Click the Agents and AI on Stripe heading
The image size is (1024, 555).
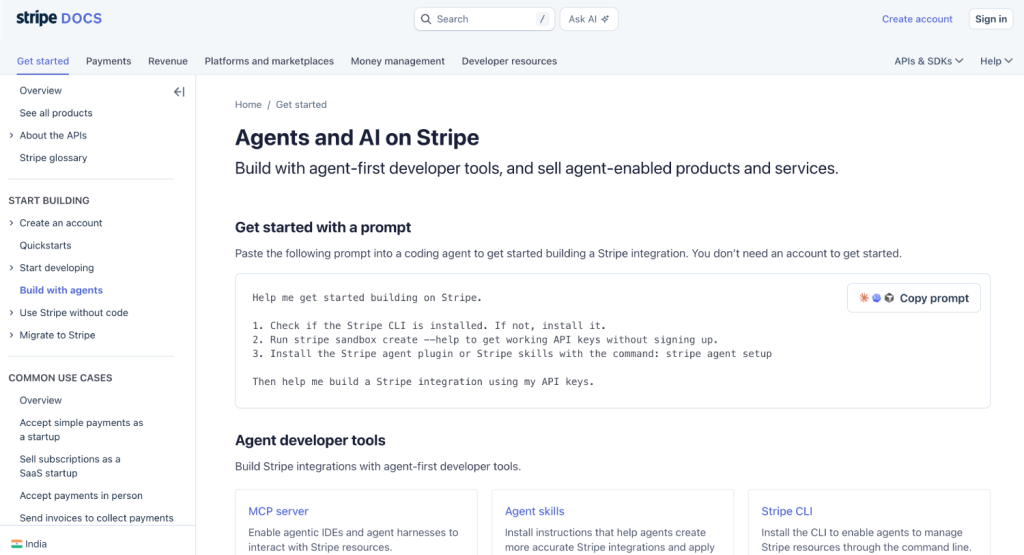click(357, 138)
